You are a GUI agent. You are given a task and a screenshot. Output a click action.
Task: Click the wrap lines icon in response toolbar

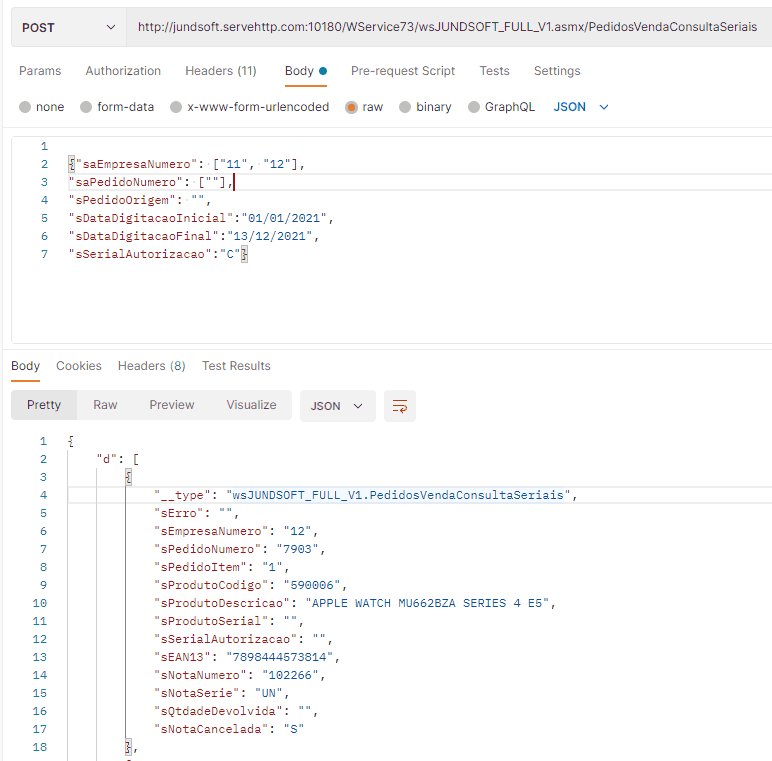tap(400, 406)
